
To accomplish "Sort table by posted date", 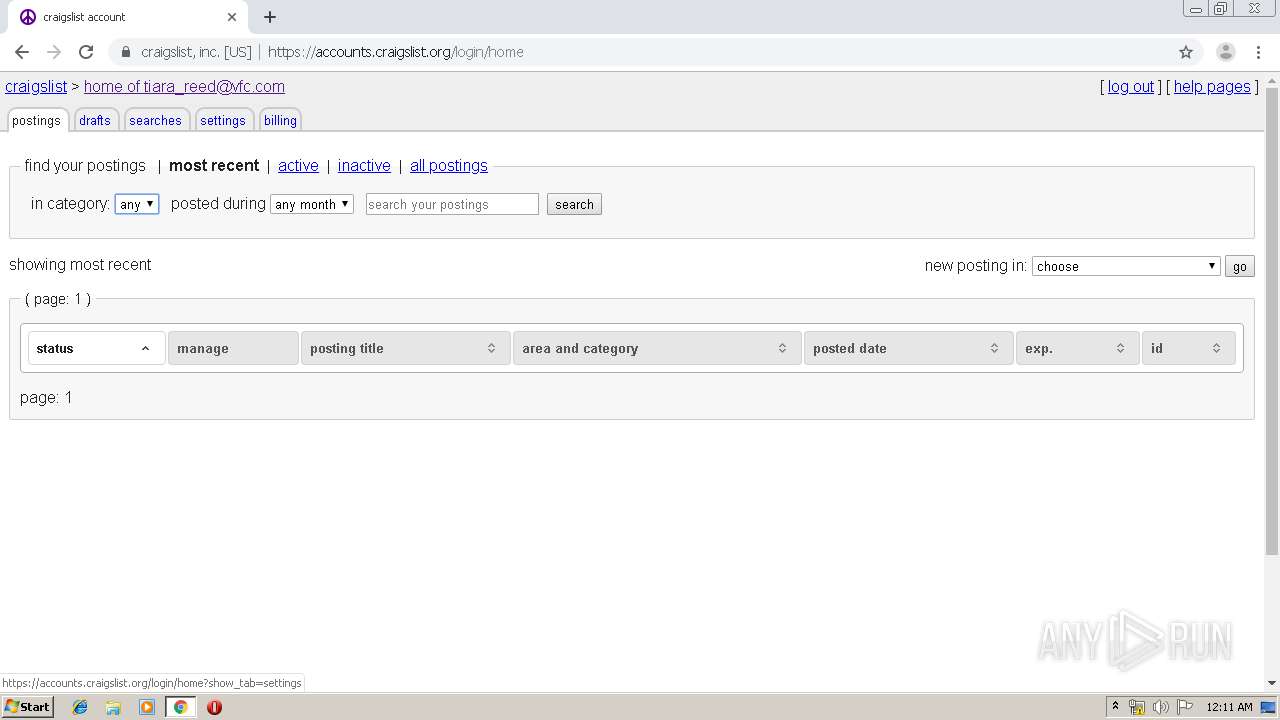I will pyautogui.click(x=908, y=348).
